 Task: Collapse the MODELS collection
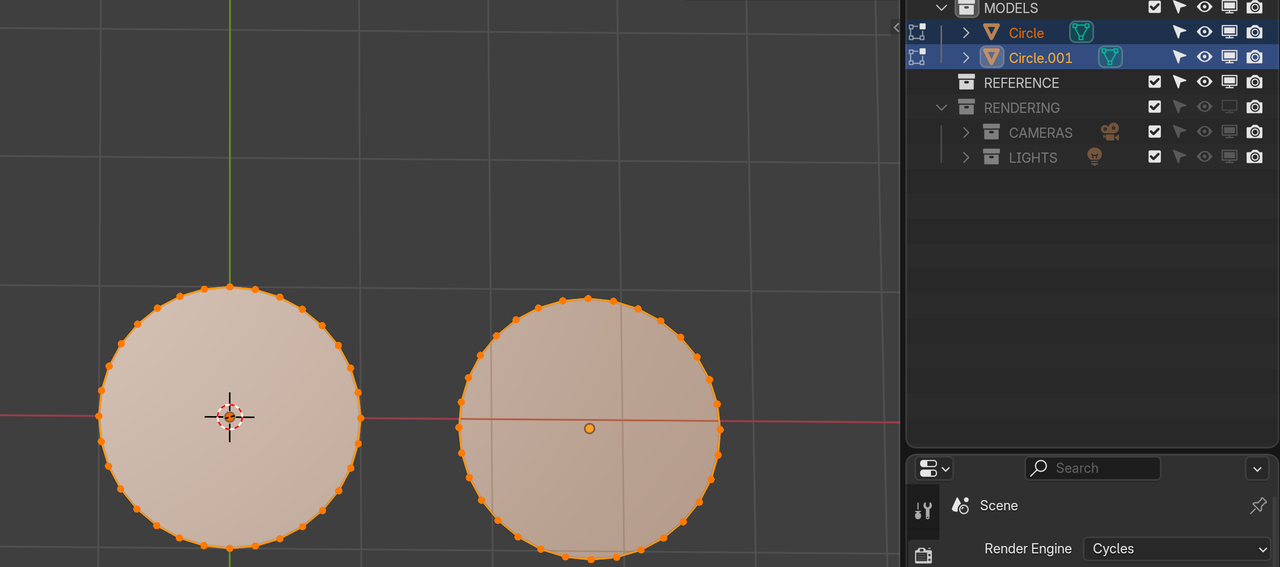941,8
